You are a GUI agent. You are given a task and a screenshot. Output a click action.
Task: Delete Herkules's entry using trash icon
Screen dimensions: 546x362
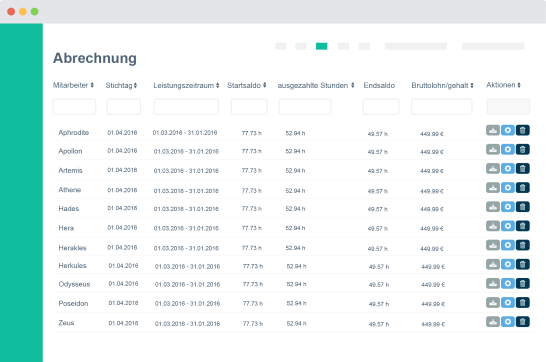[523, 265]
